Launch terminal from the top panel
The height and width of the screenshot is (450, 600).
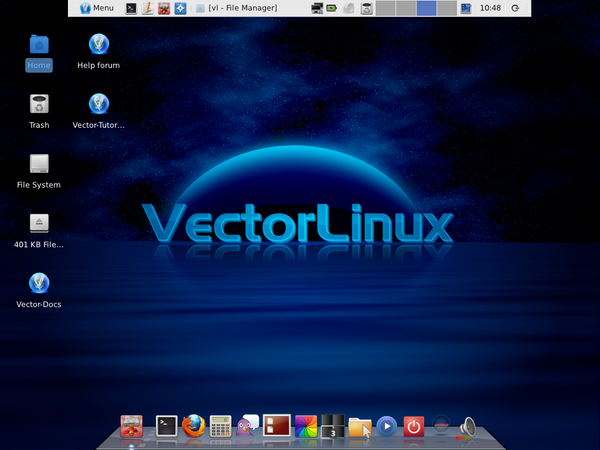[x=131, y=8]
